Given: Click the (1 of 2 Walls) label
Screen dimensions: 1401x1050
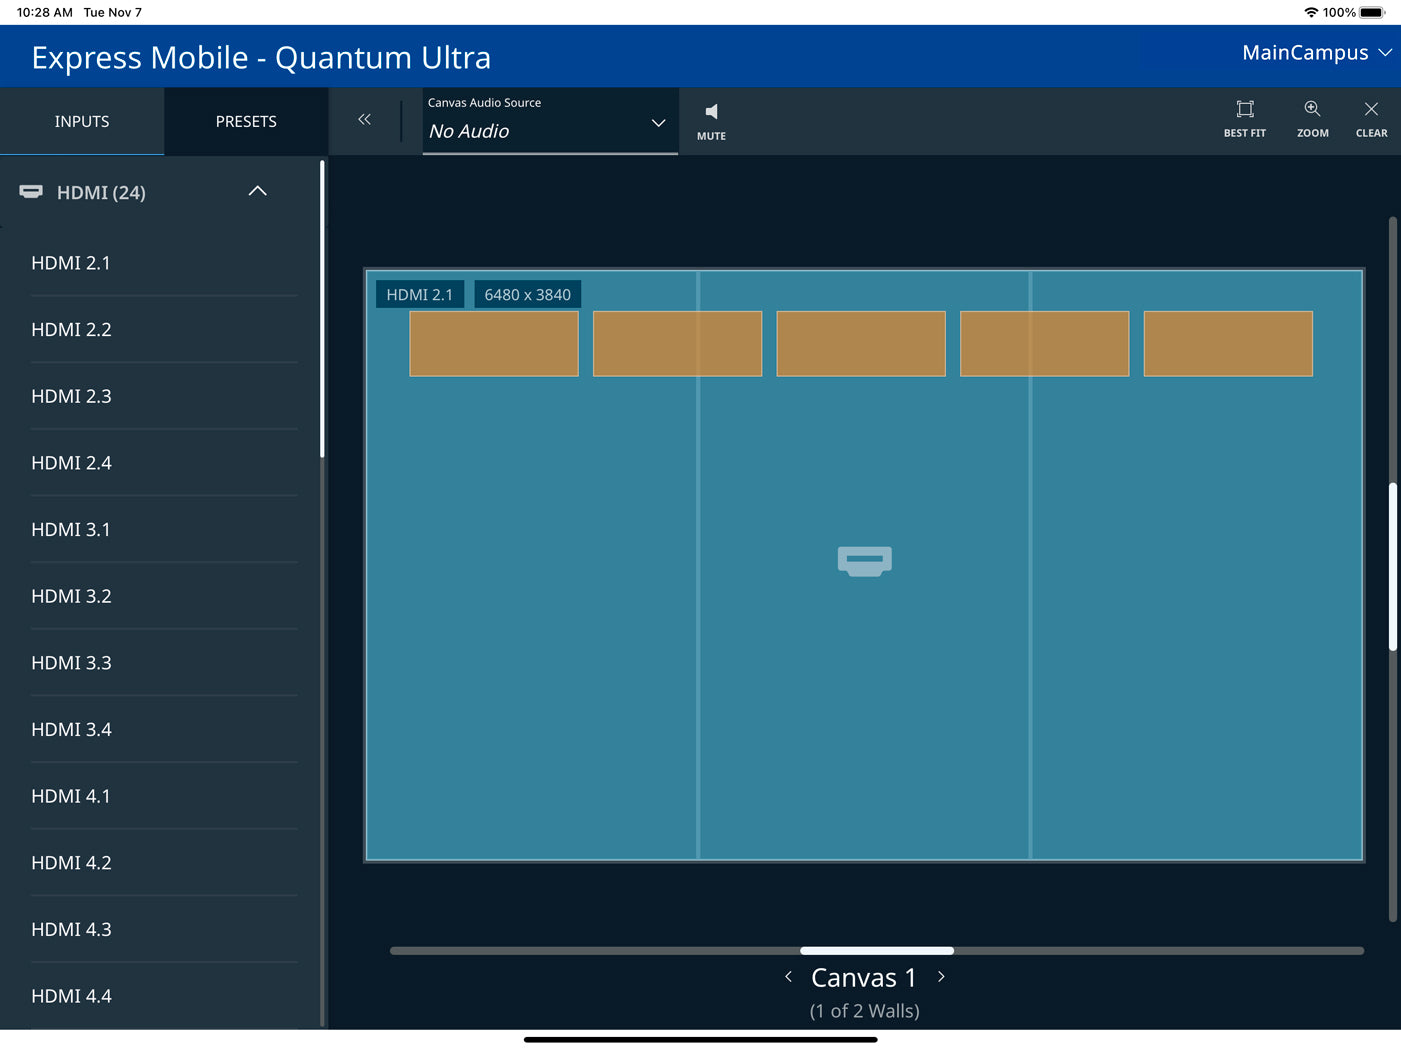Looking at the screenshot, I should point(864,1011).
